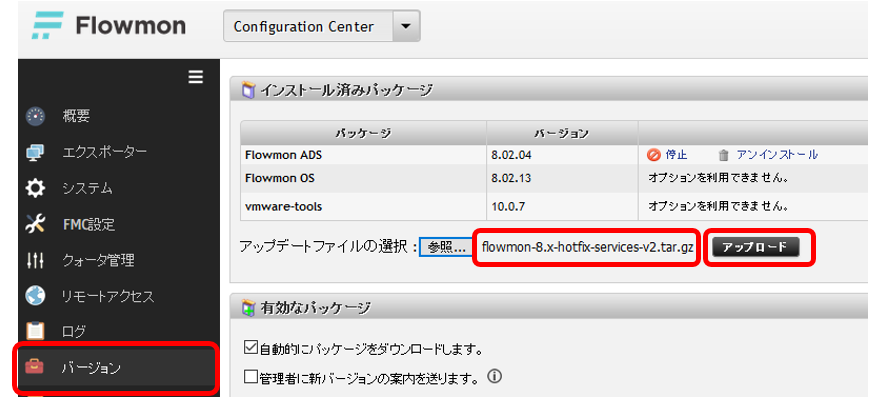Click the info icon beside 新バージョンの案内
Image resolution: width=869 pixels, height=403 pixels.
[x=494, y=378]
